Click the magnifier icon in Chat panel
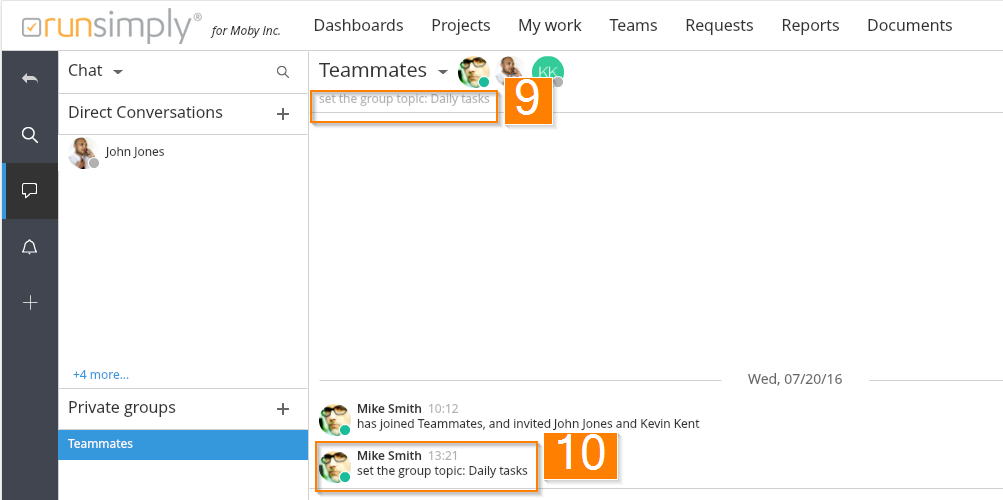 (x=283, y=72)
